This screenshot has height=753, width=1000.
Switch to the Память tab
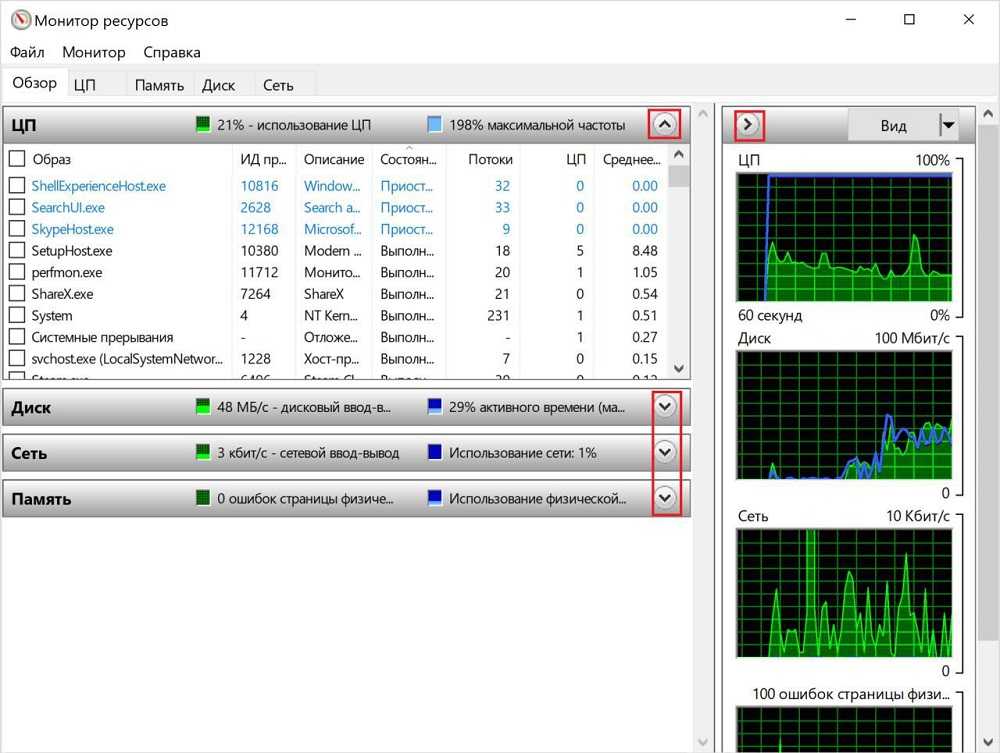coord(159,85)
